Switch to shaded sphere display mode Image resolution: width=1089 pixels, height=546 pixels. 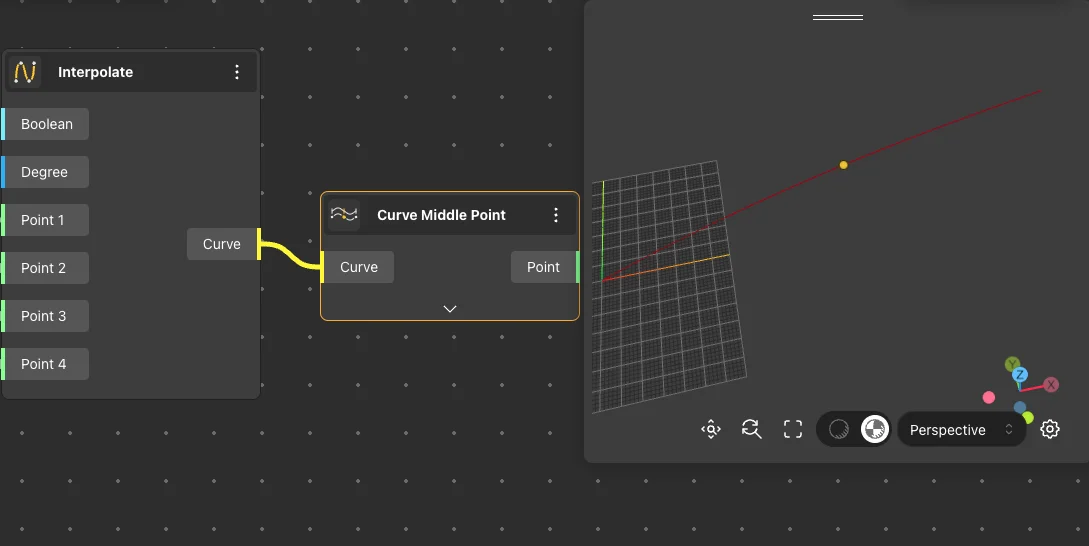click(x=839, y=430)
